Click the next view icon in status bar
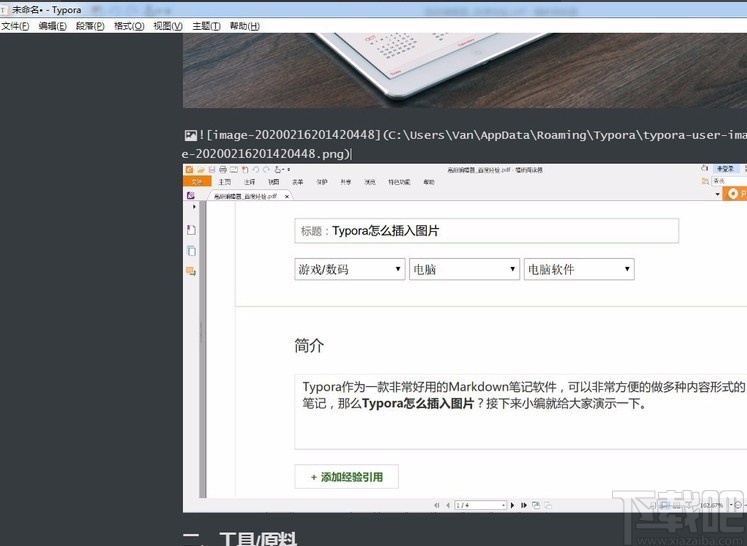Viewport: 747px width, 546px height. (548, 505)
